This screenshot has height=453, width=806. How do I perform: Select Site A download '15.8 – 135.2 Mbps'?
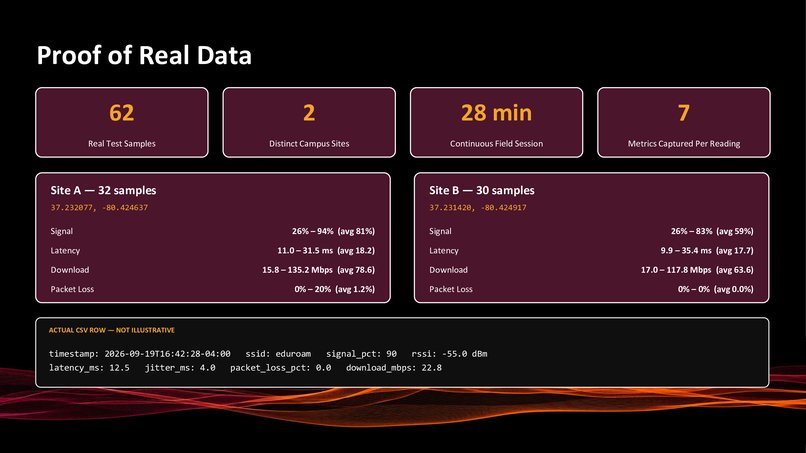point(298,270)
